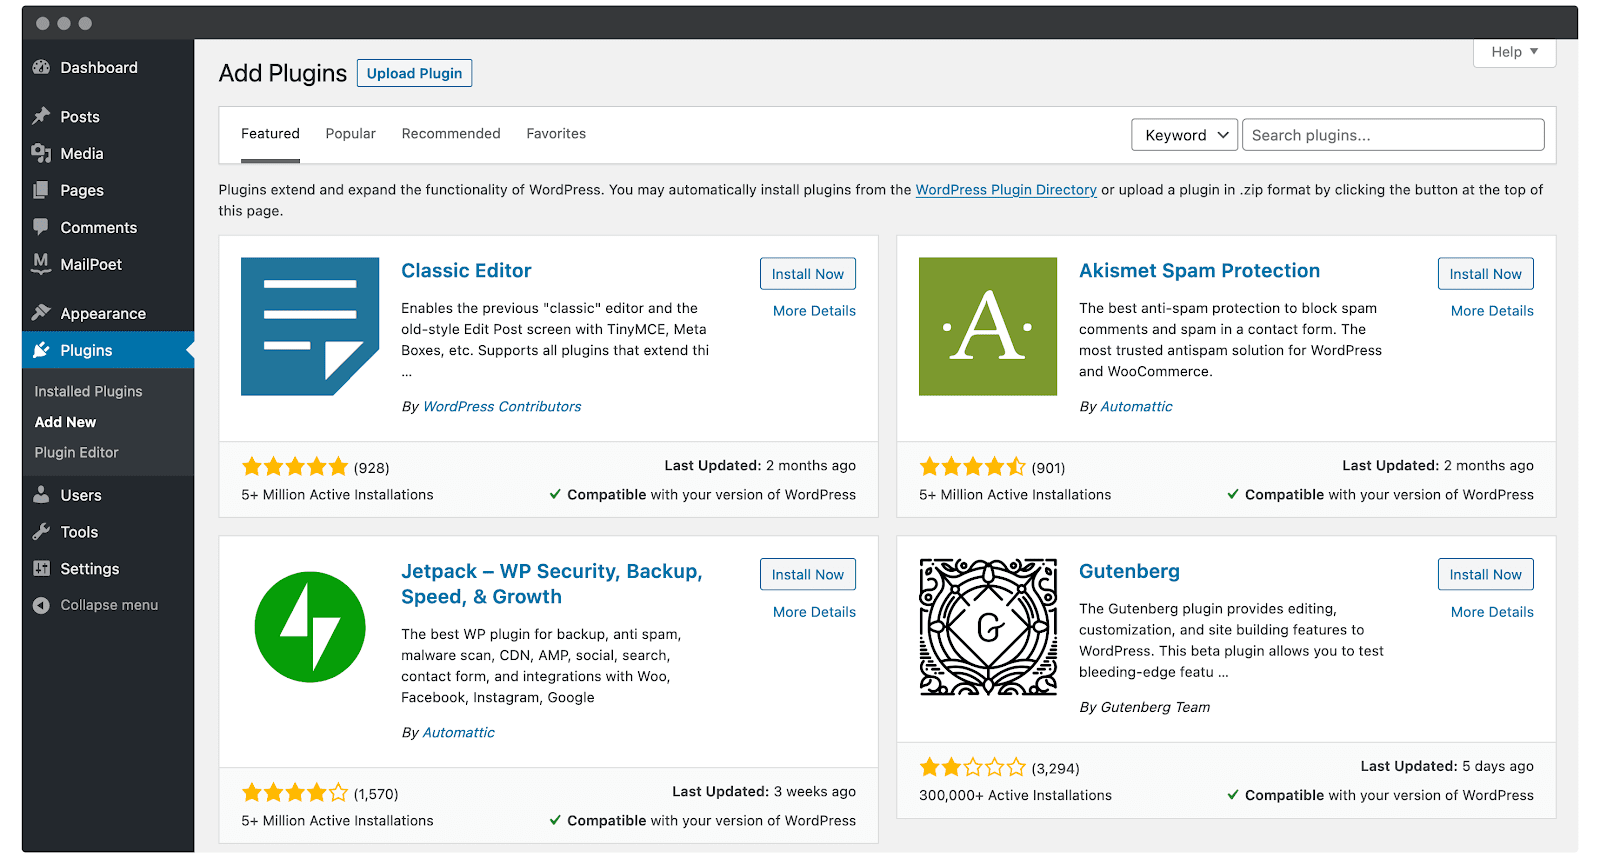Click the MailPoet M icon

tap(41, 263)
